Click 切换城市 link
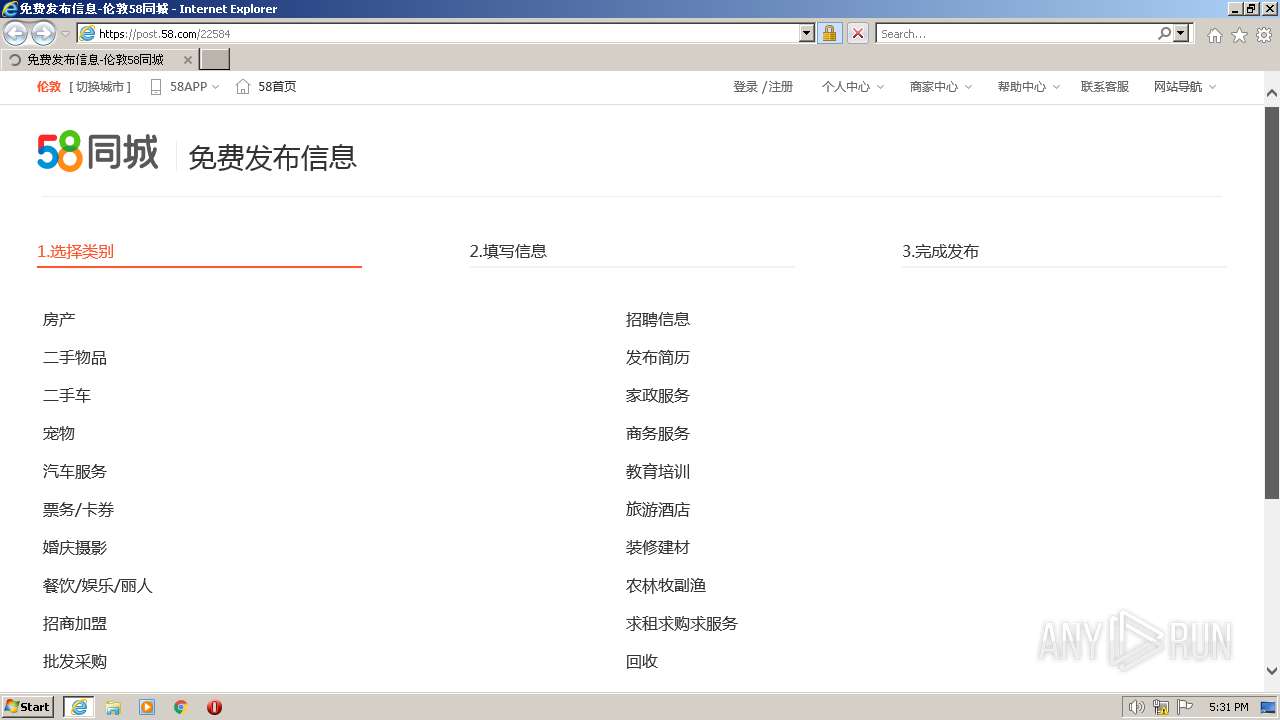Image resolution: width=1280 pixels, height=720 pixels. pos(100,87)
